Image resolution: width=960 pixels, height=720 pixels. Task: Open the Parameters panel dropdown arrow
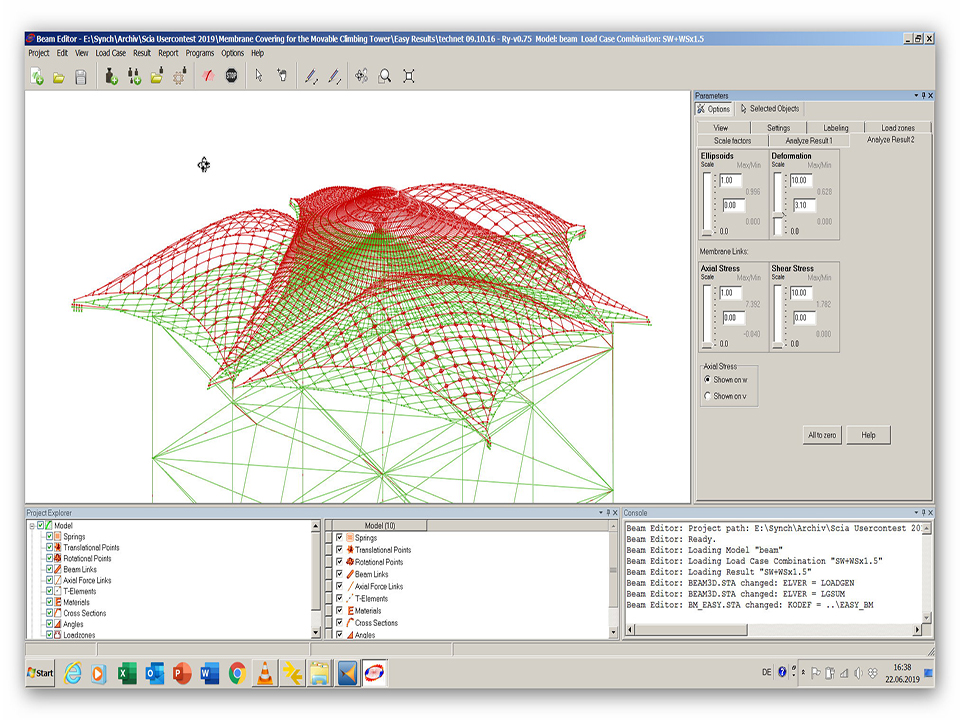[915, 96]
